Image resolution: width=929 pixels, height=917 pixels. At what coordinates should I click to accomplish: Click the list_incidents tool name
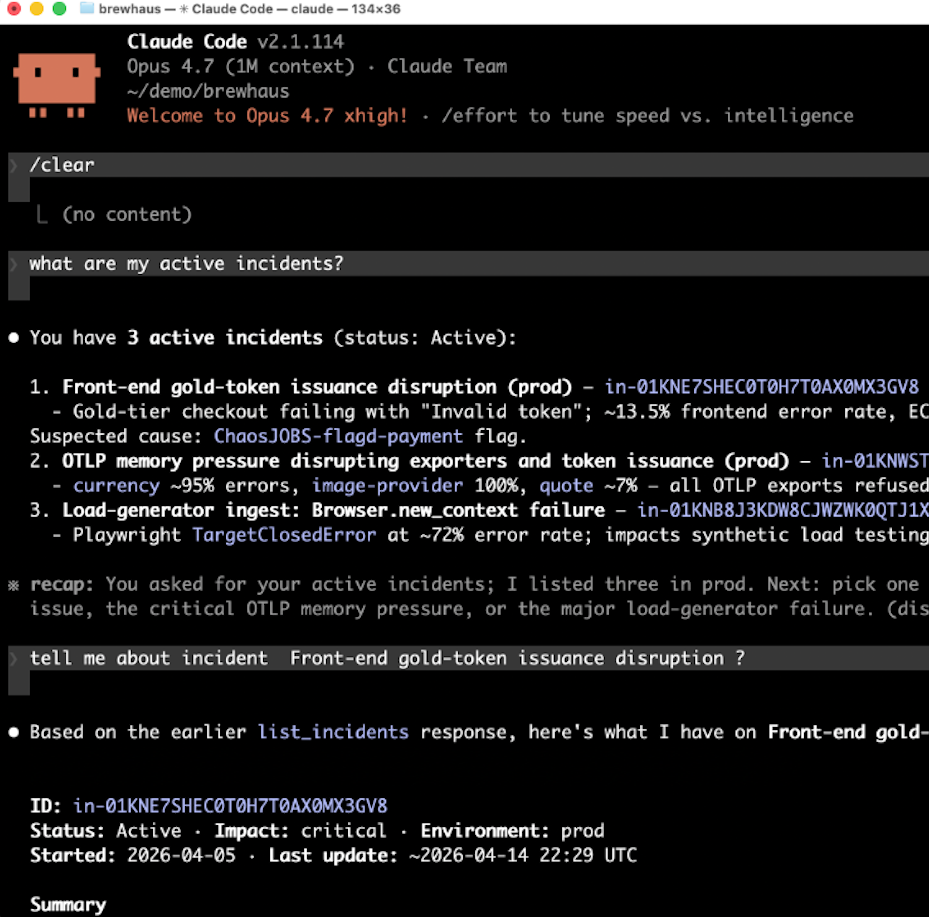(x=333, y=732)
